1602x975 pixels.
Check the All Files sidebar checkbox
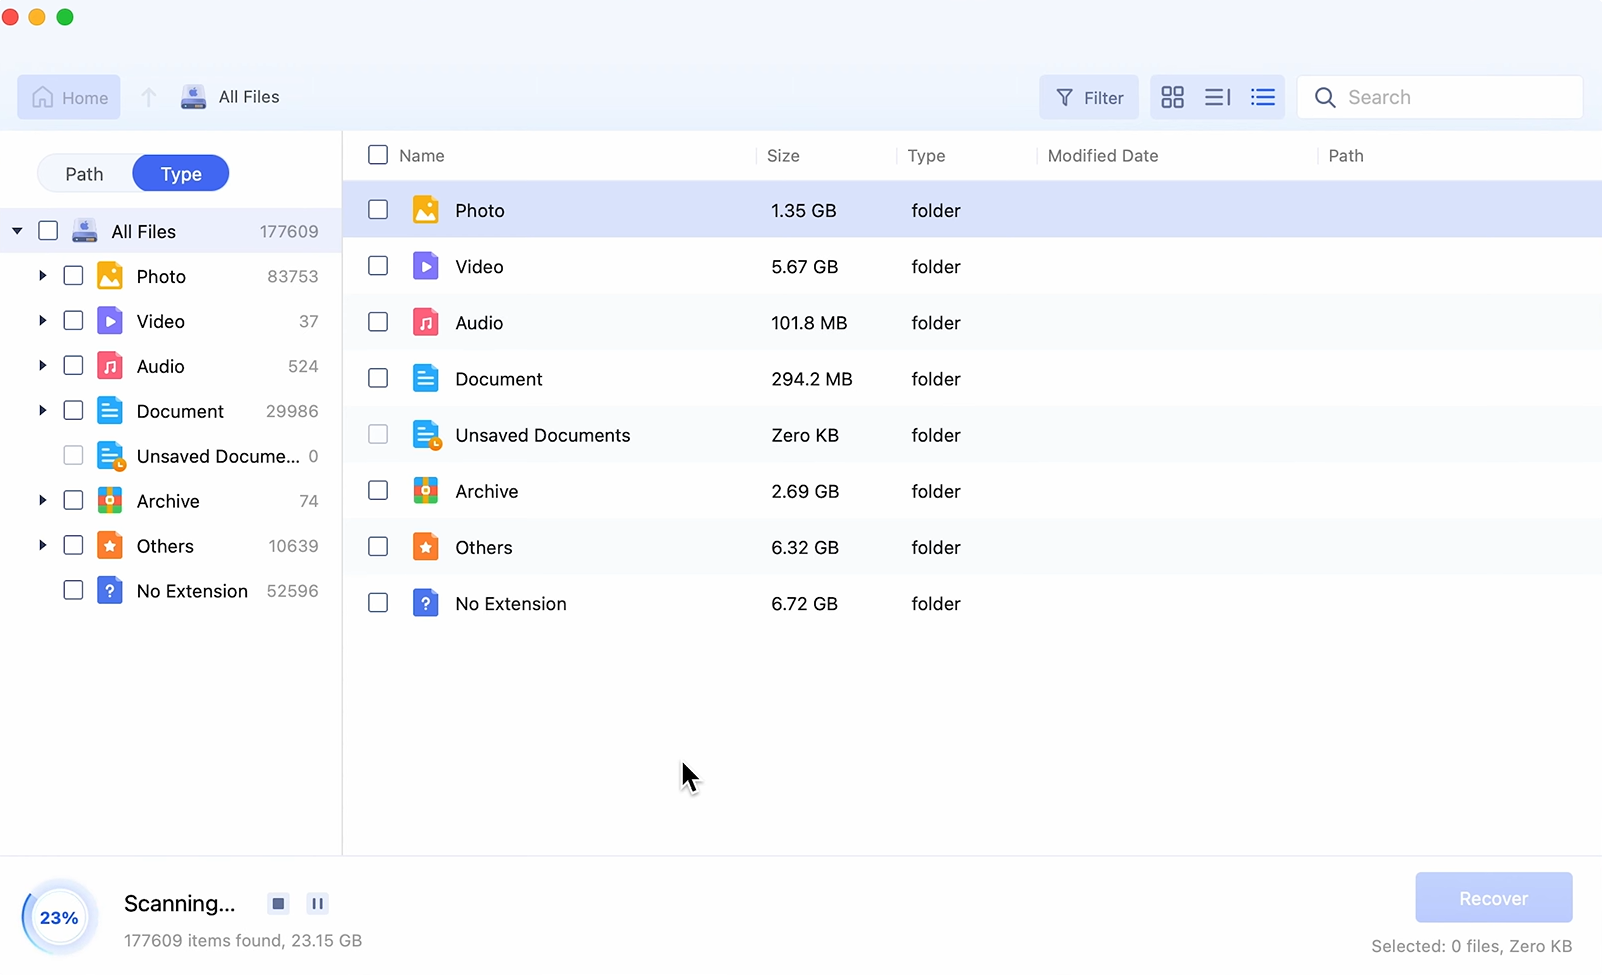(48, 231)
